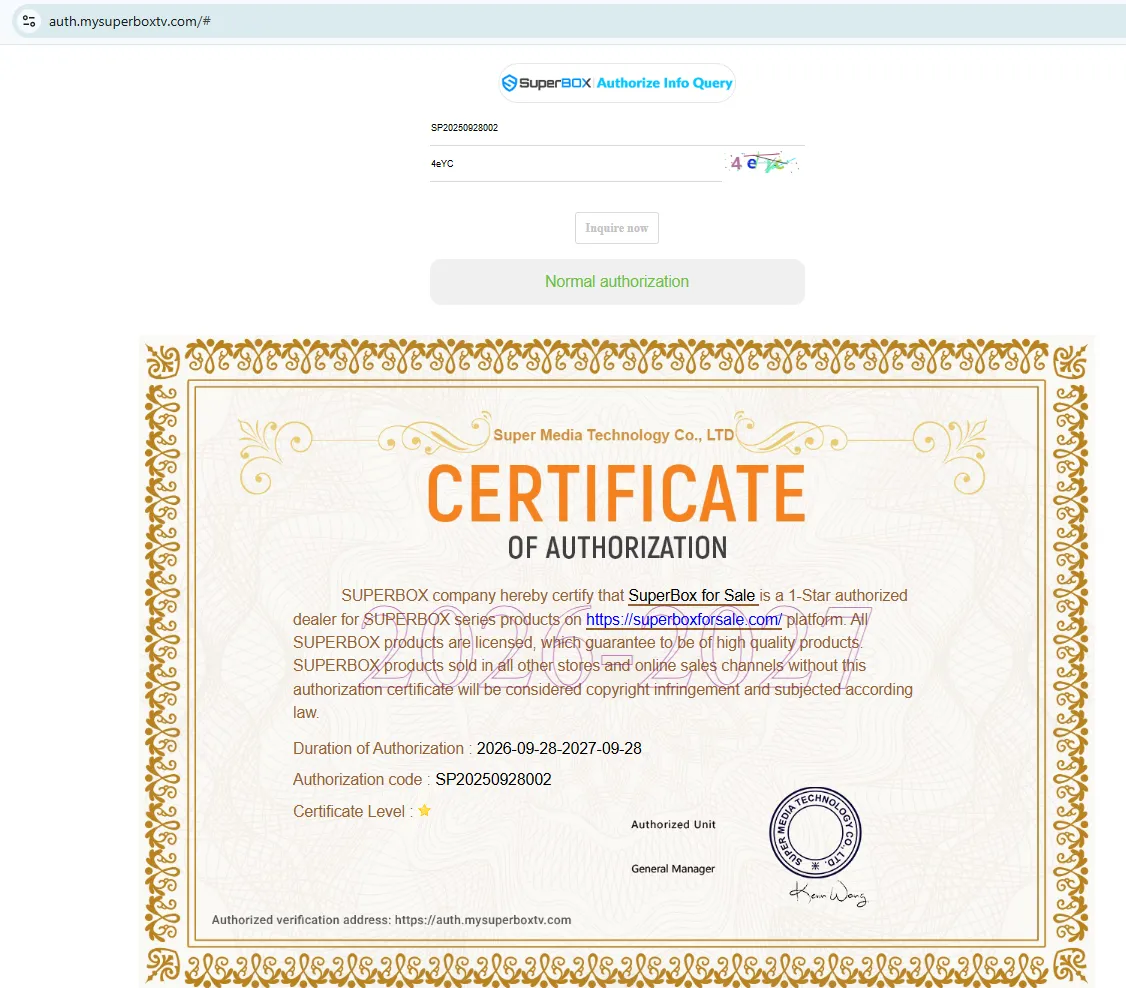Select Super Media Technology Co., LTD text
The width and height of the screenshot is (1126, 988).
click(x=613, y=435)
